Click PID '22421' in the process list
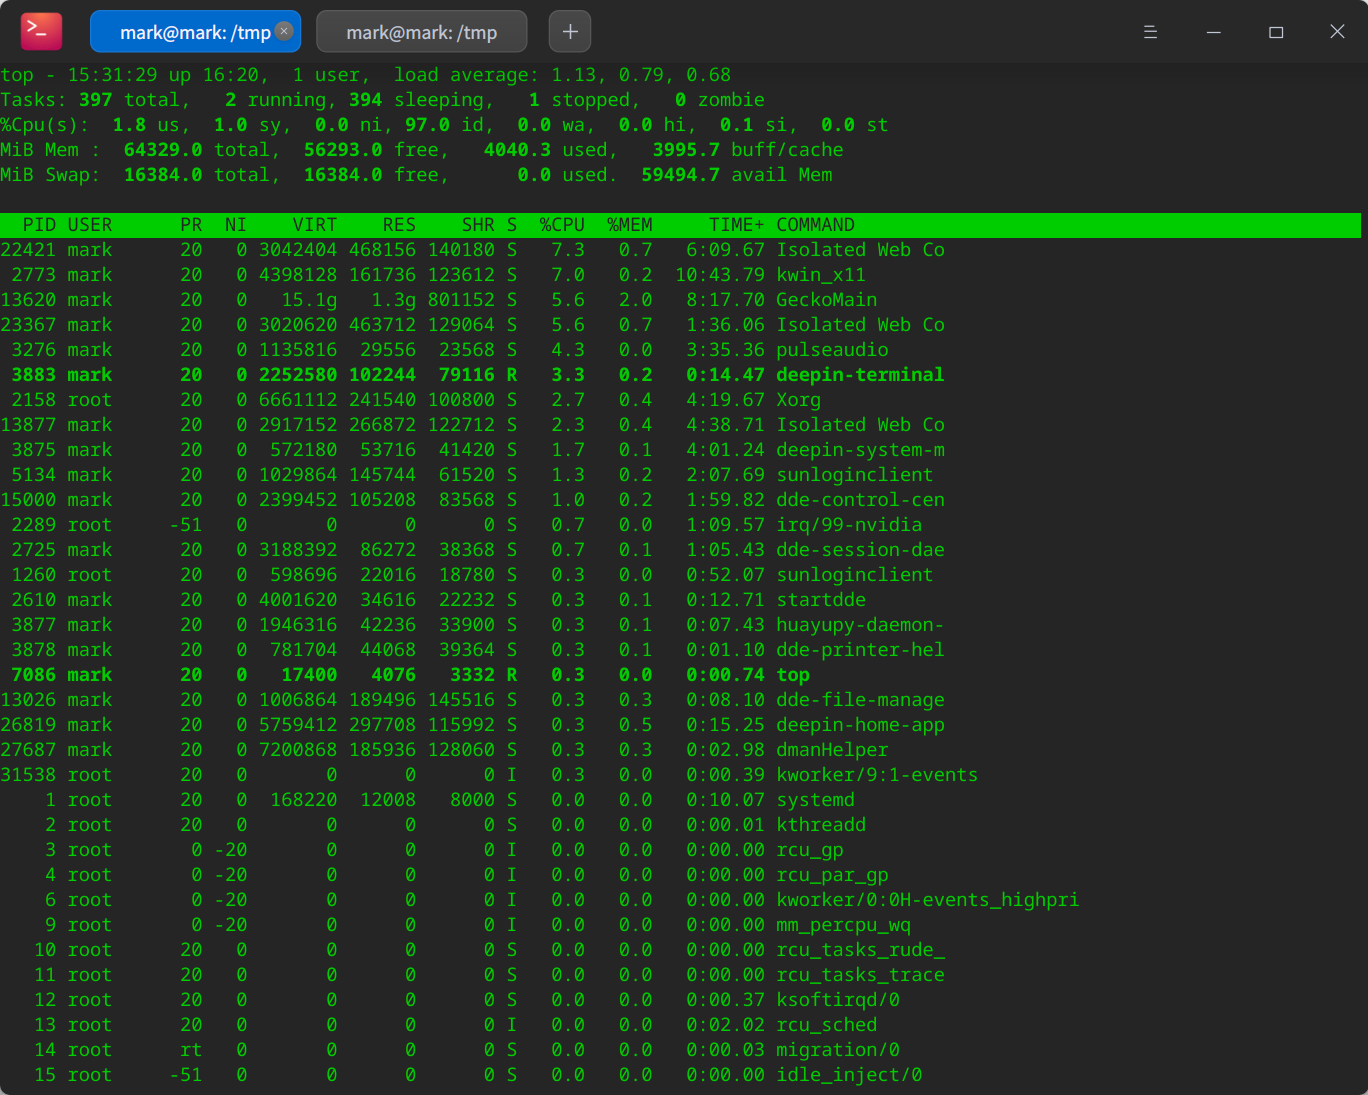This screenshot has width=1368, height=1095. click(28, 250)
